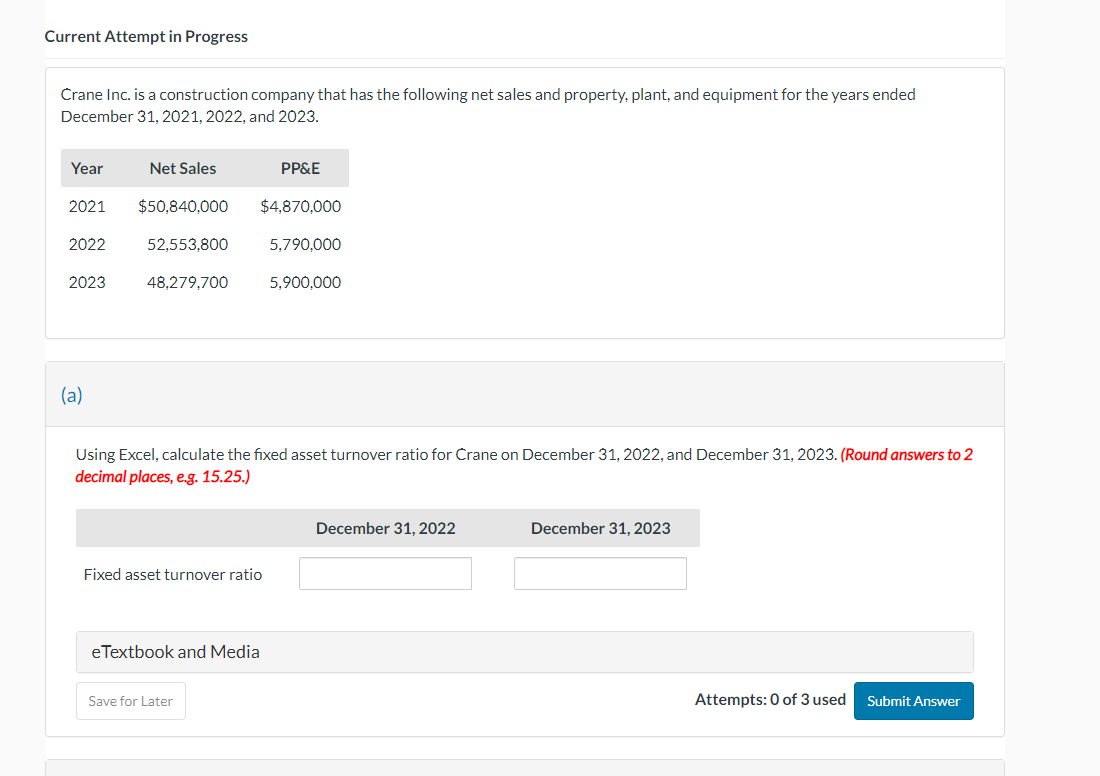
Task: Click the Attempts: 0 of 3 used text
Action: coord(770,700)
